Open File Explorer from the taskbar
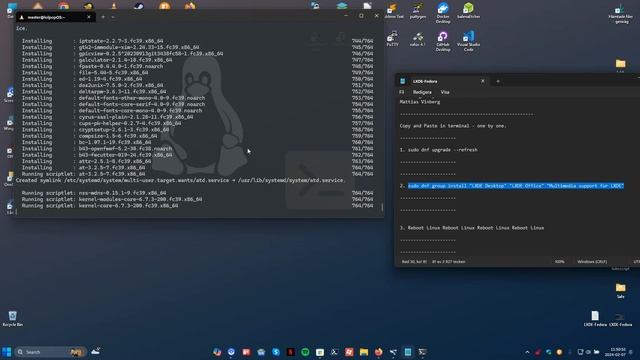Viewport: 640px width, 360px height. pyautogui.click(x=364, y=352)
